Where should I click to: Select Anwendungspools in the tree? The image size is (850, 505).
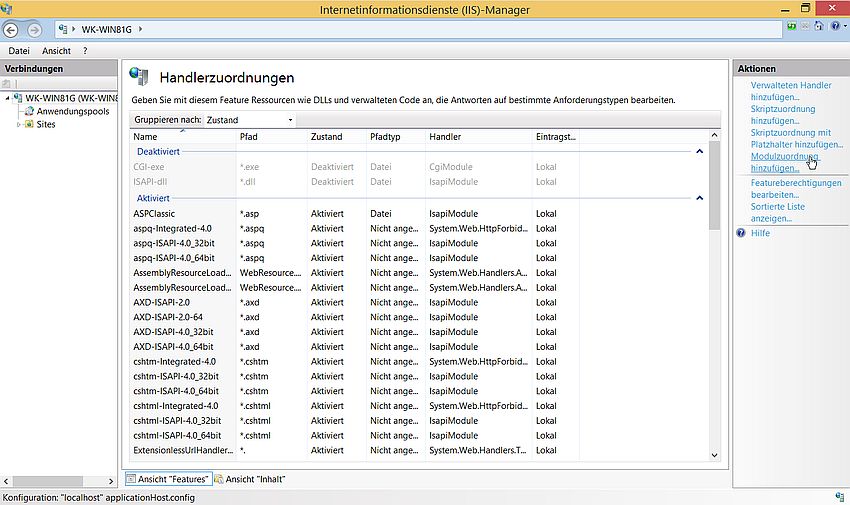click(73, 111)
